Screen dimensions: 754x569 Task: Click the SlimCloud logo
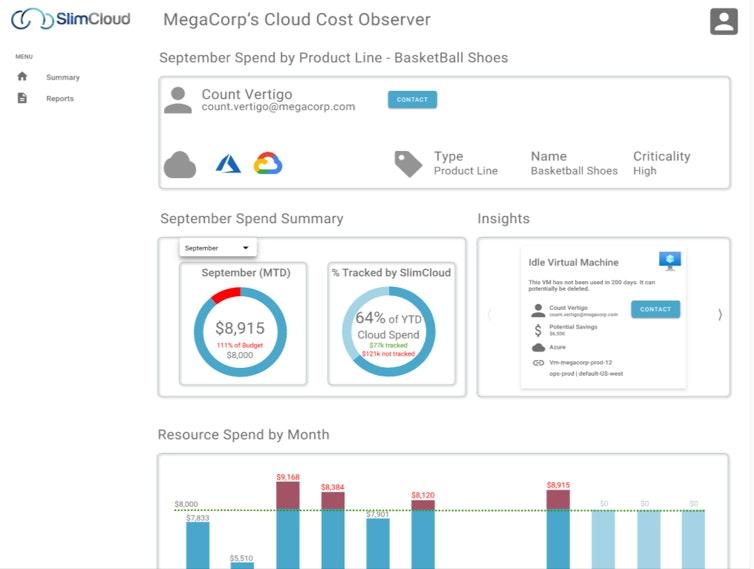pos(71,19)
